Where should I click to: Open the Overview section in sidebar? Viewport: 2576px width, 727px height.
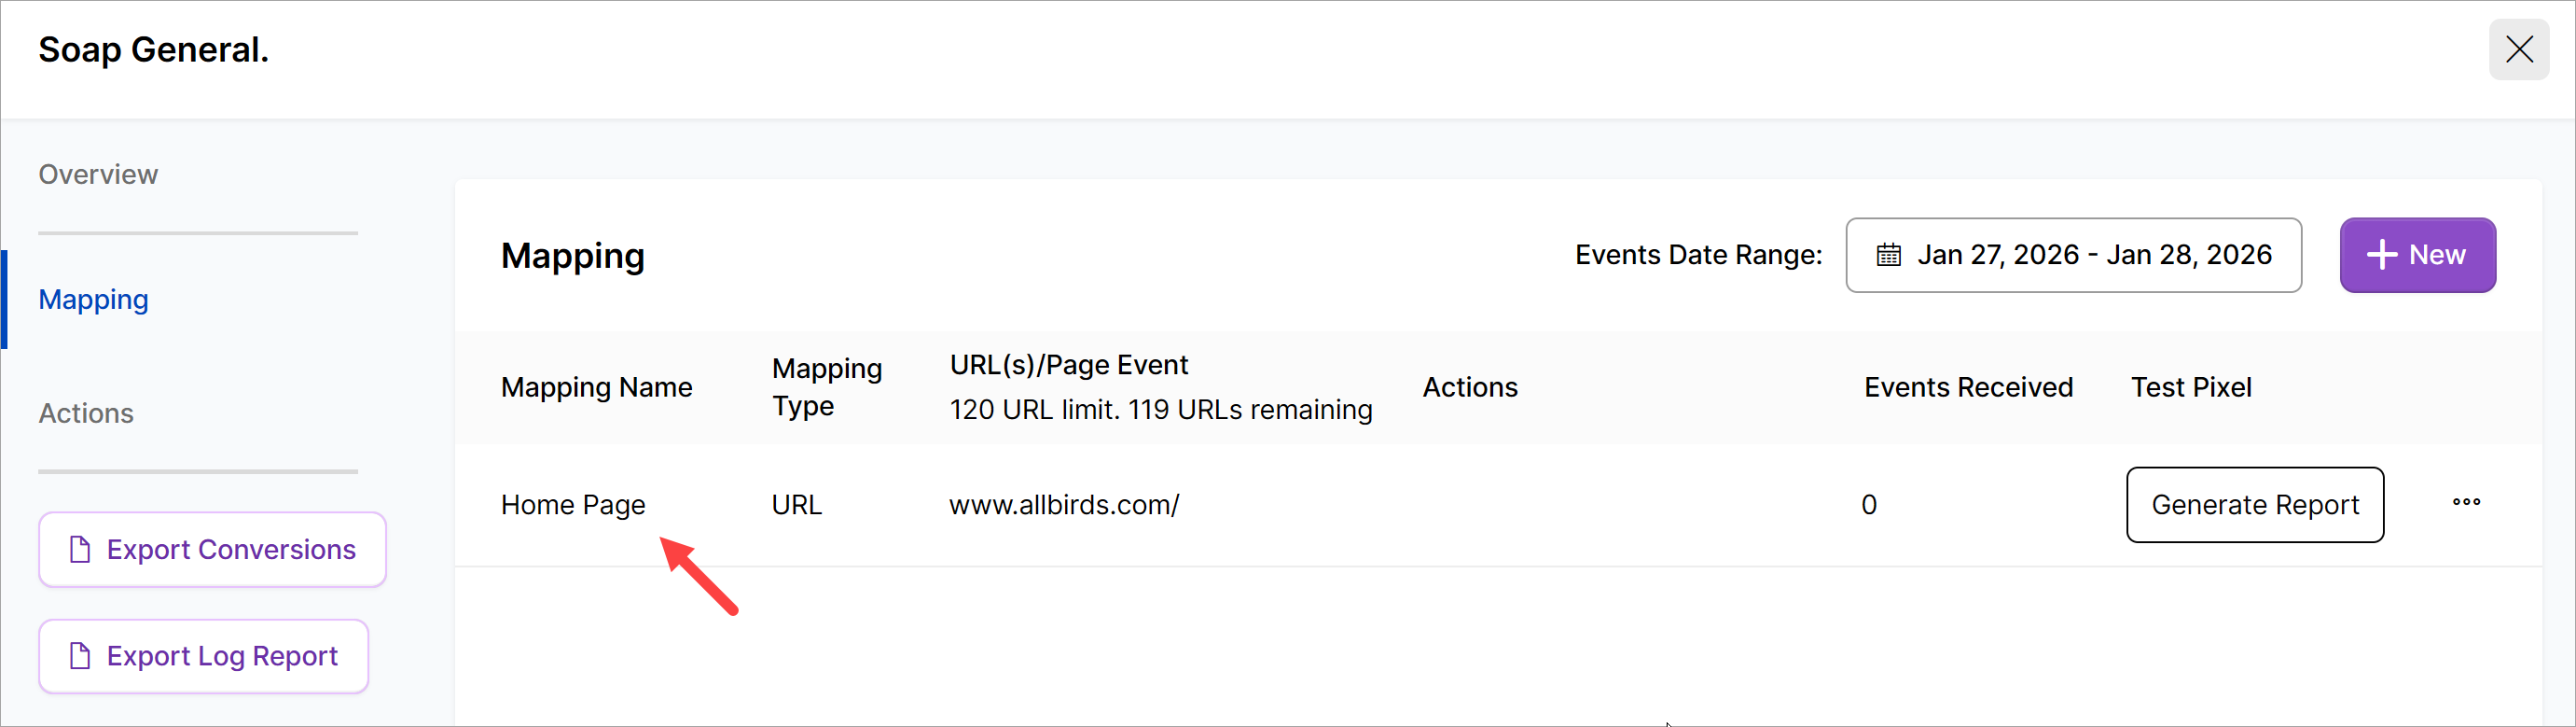tap(98, 174)
